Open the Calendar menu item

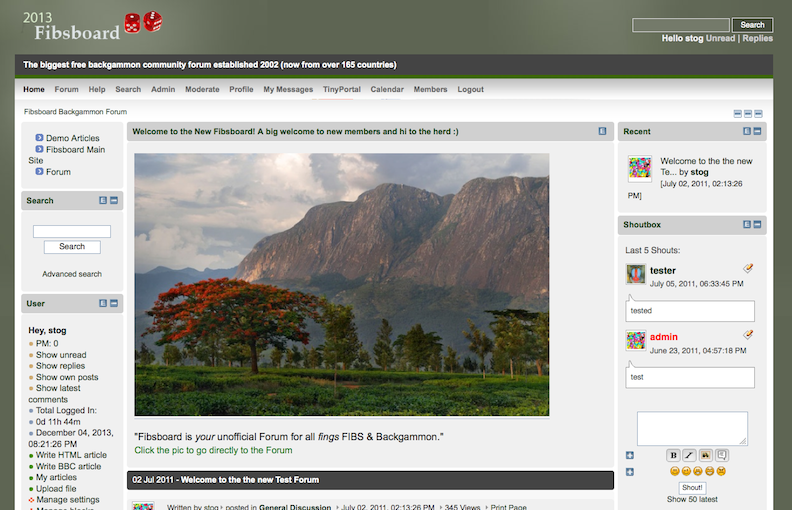[x=387, y=89]
